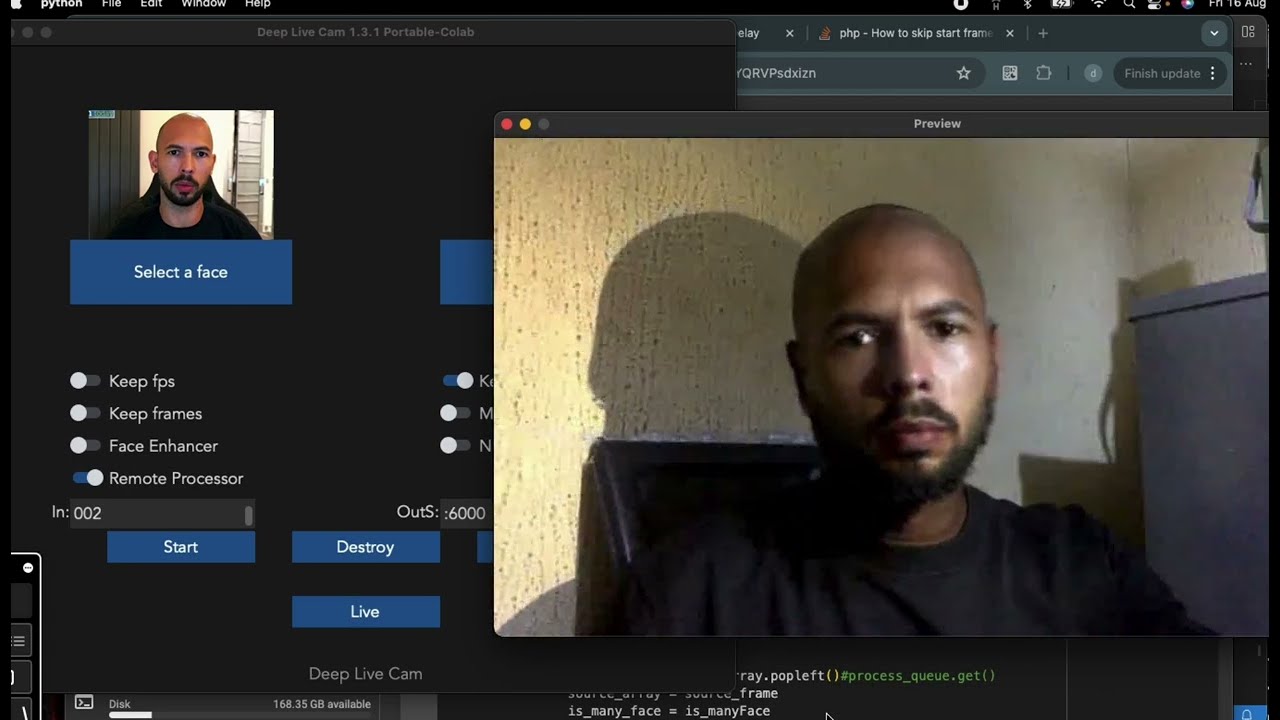This screenshot has width=1280, height=720.
Task: Close the Preview window
Action: (507, 124)
